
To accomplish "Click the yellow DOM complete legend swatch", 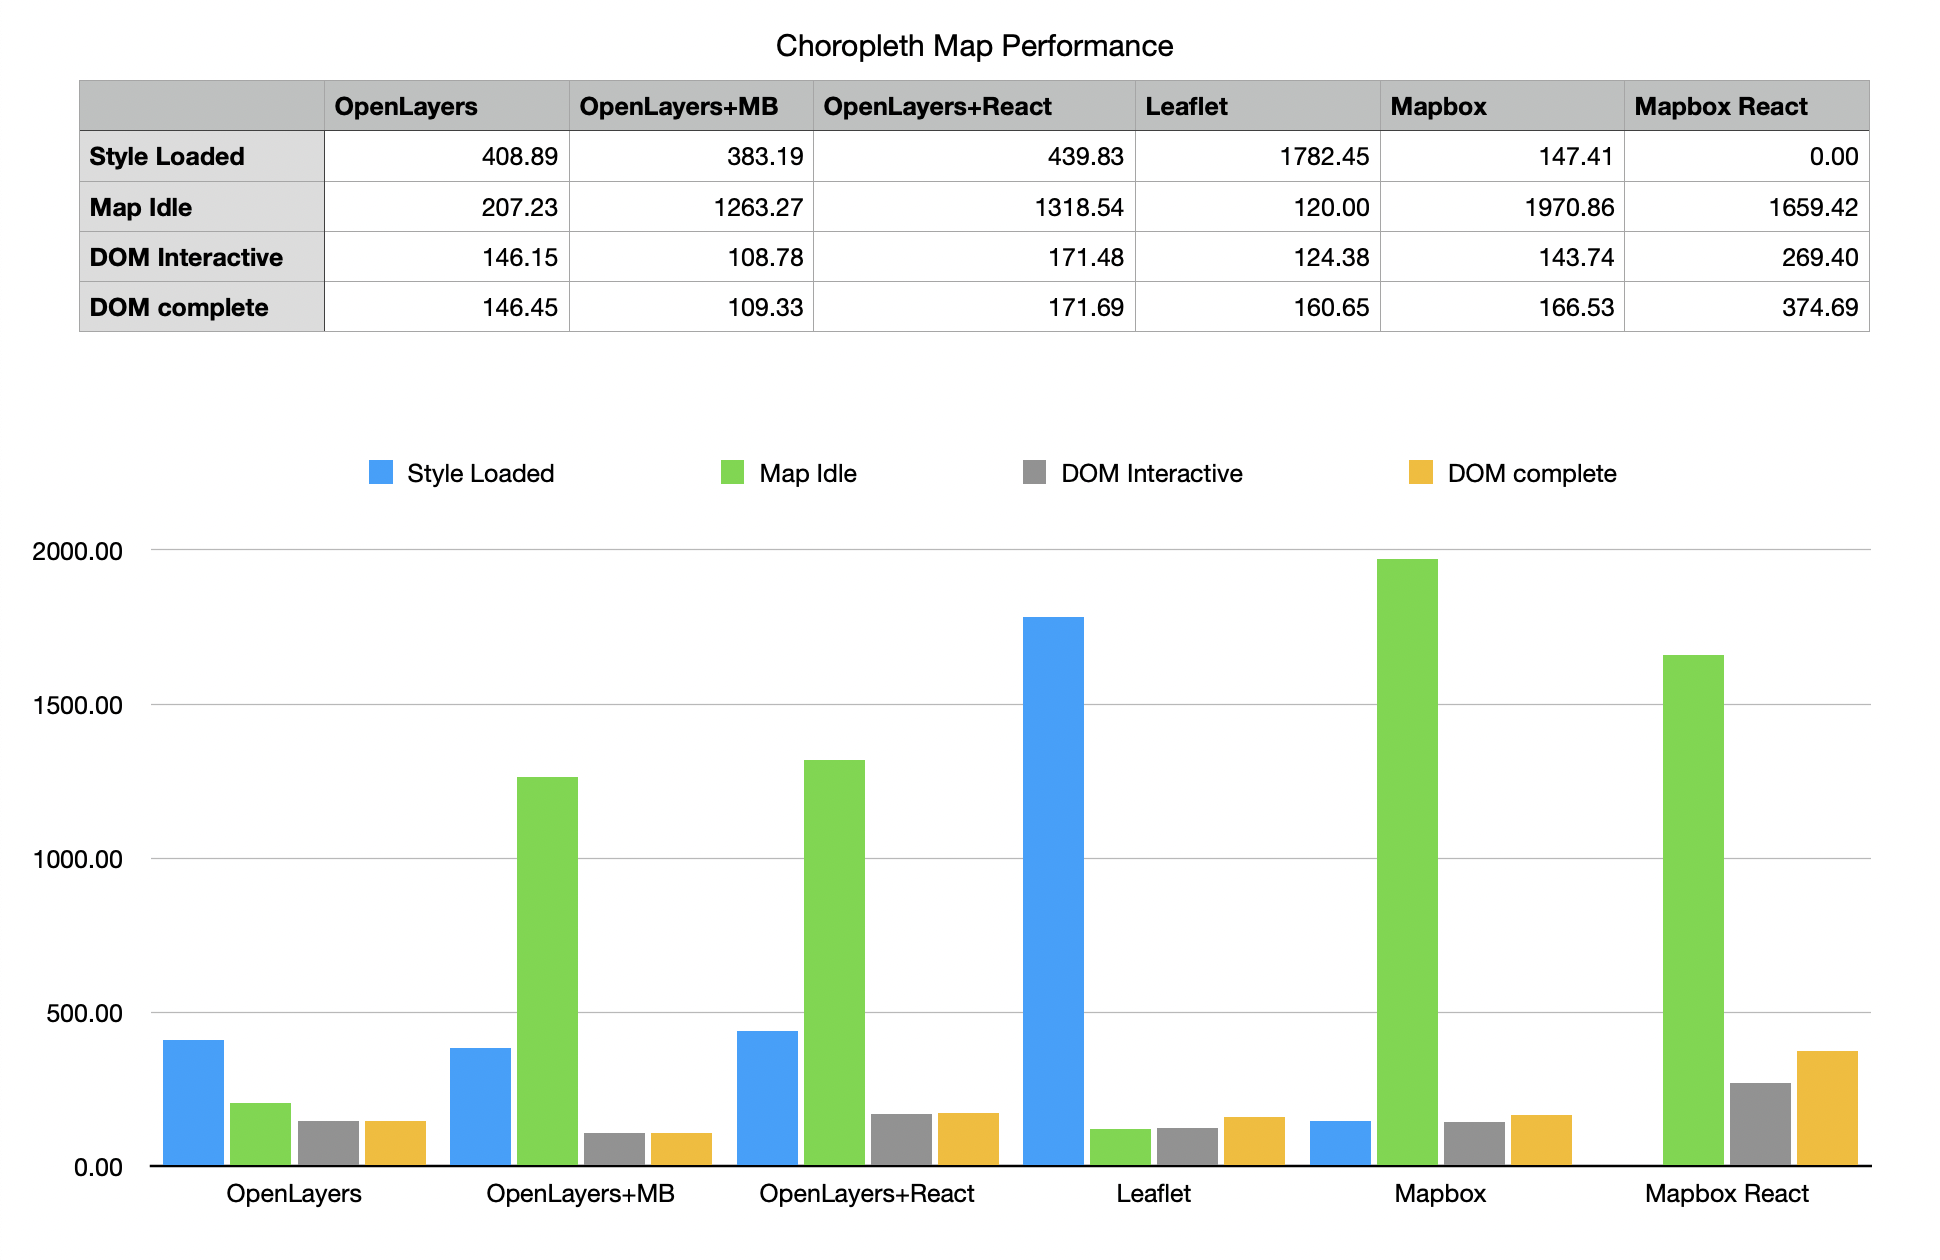I will 1420,472.
